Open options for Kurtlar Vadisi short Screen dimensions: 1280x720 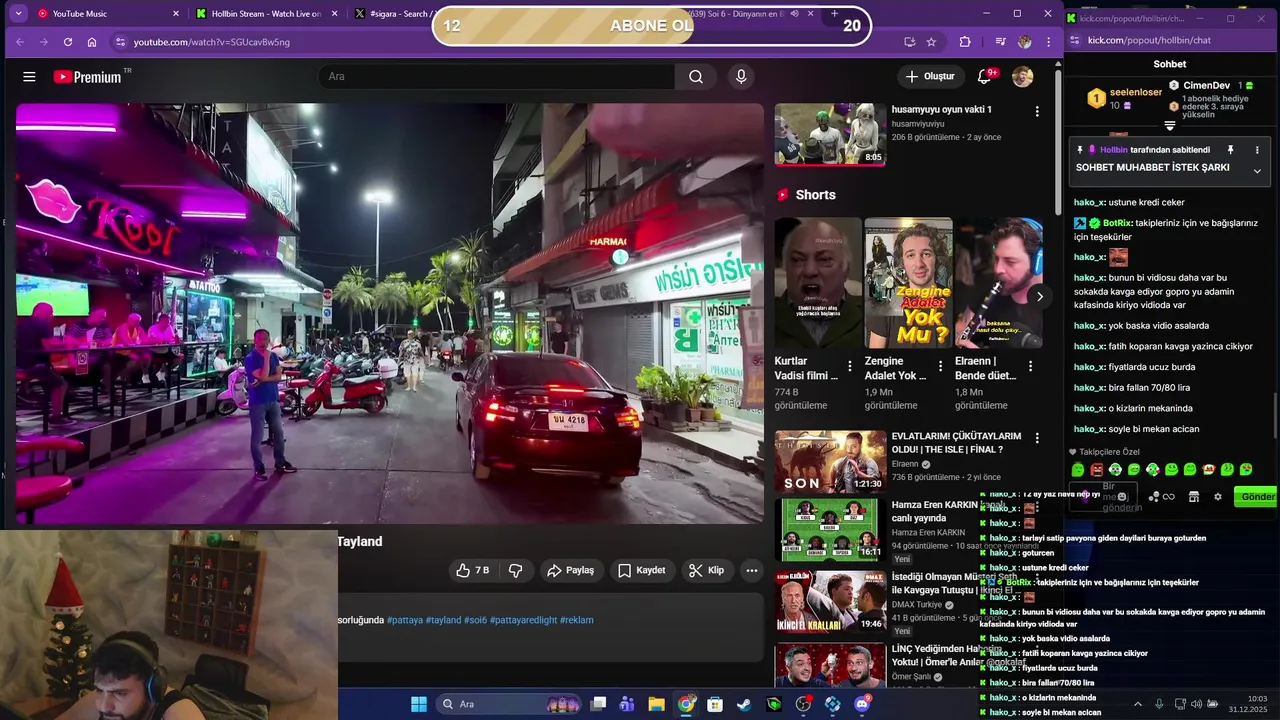tap(850, 367)
